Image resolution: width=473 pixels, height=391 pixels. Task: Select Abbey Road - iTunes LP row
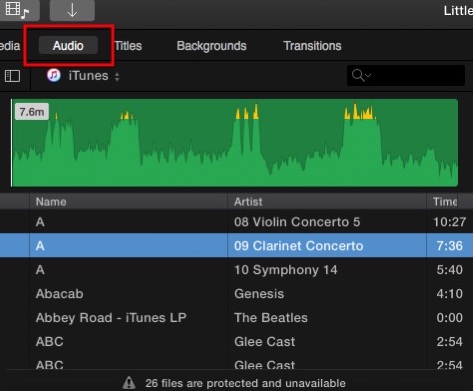(236, 318)
